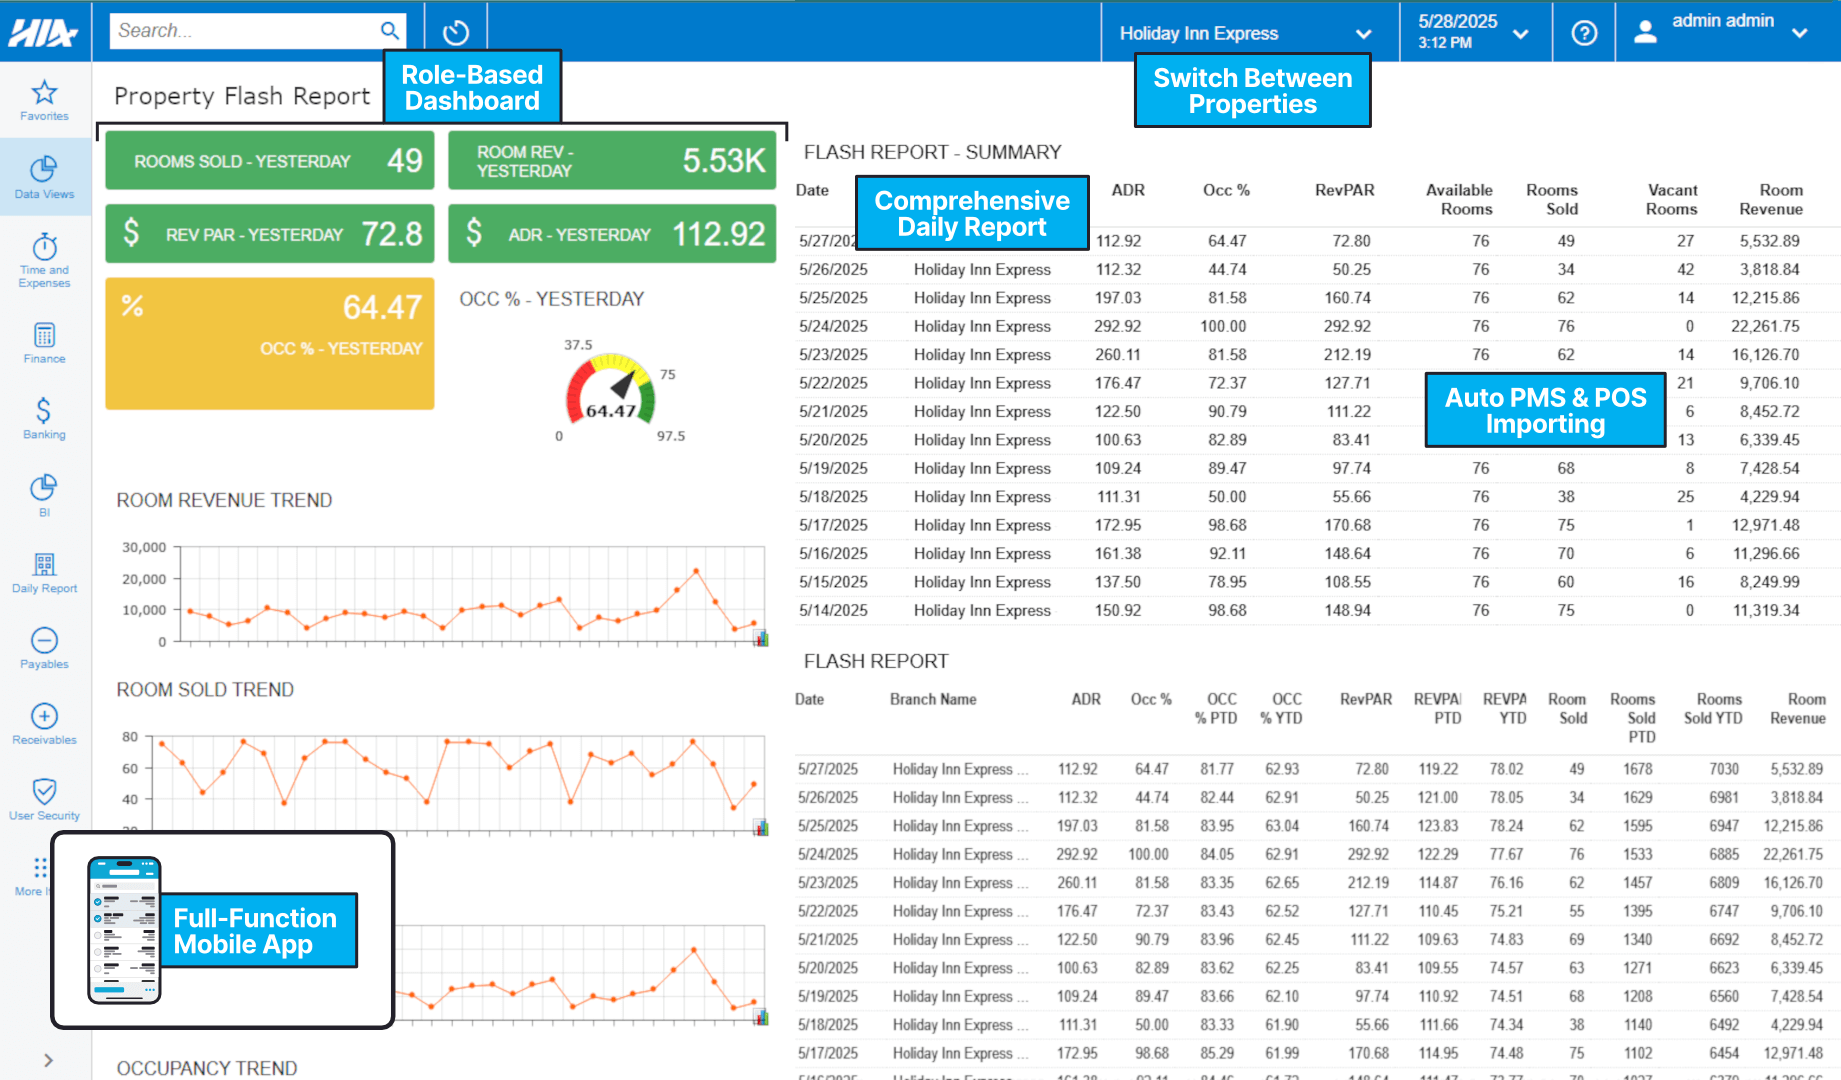Sort Flash Report by Branch Name header

coord(933,699)
